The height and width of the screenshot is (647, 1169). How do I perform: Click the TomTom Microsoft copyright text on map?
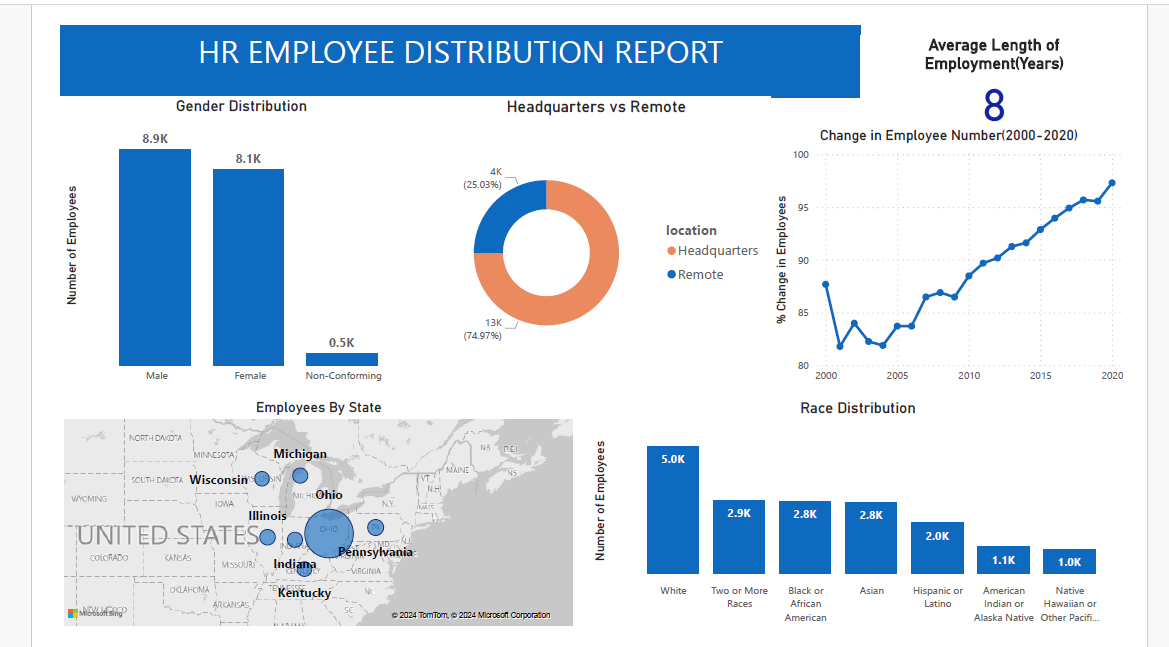point(470,615)
